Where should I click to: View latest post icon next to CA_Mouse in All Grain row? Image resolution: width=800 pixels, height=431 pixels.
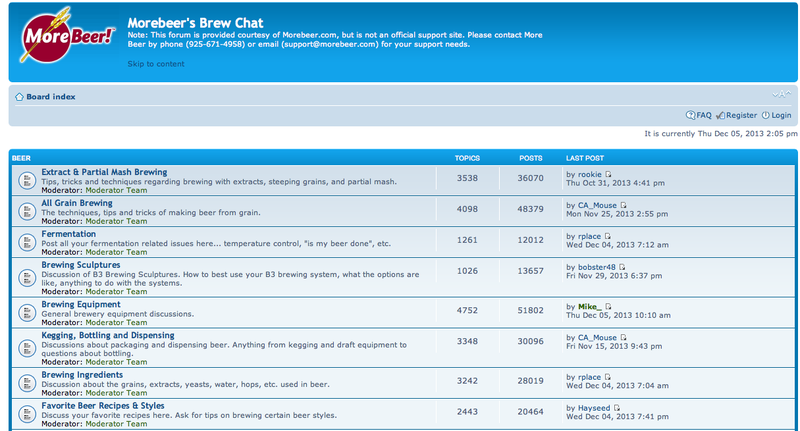[x=623, y=205]
